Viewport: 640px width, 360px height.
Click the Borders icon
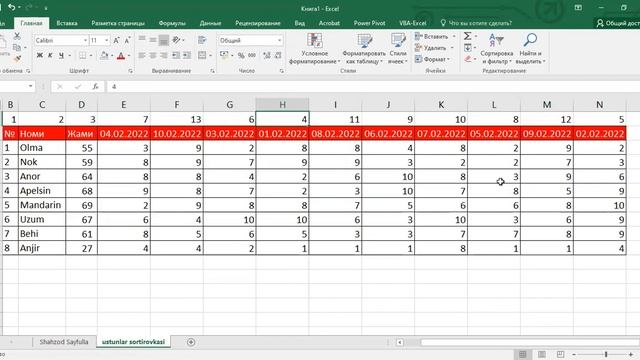pos(83,56)
